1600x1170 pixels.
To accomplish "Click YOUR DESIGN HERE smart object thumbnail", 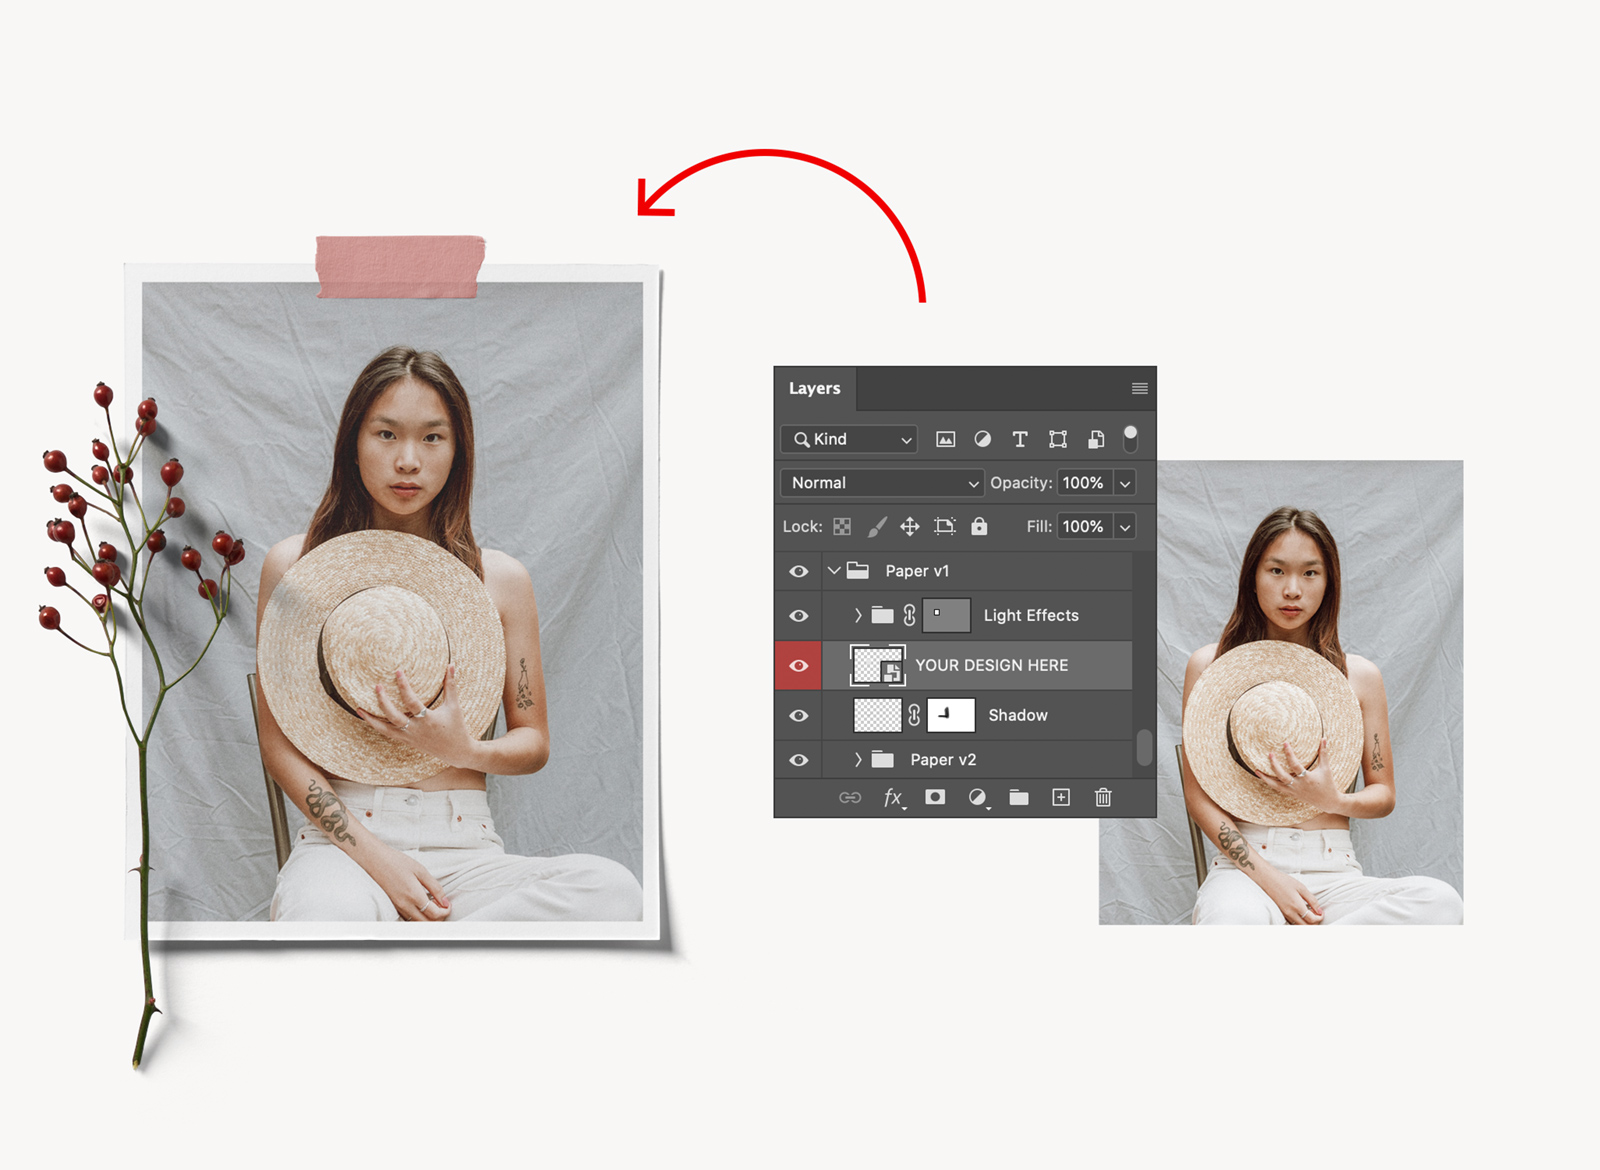I will tap(878, 665).
